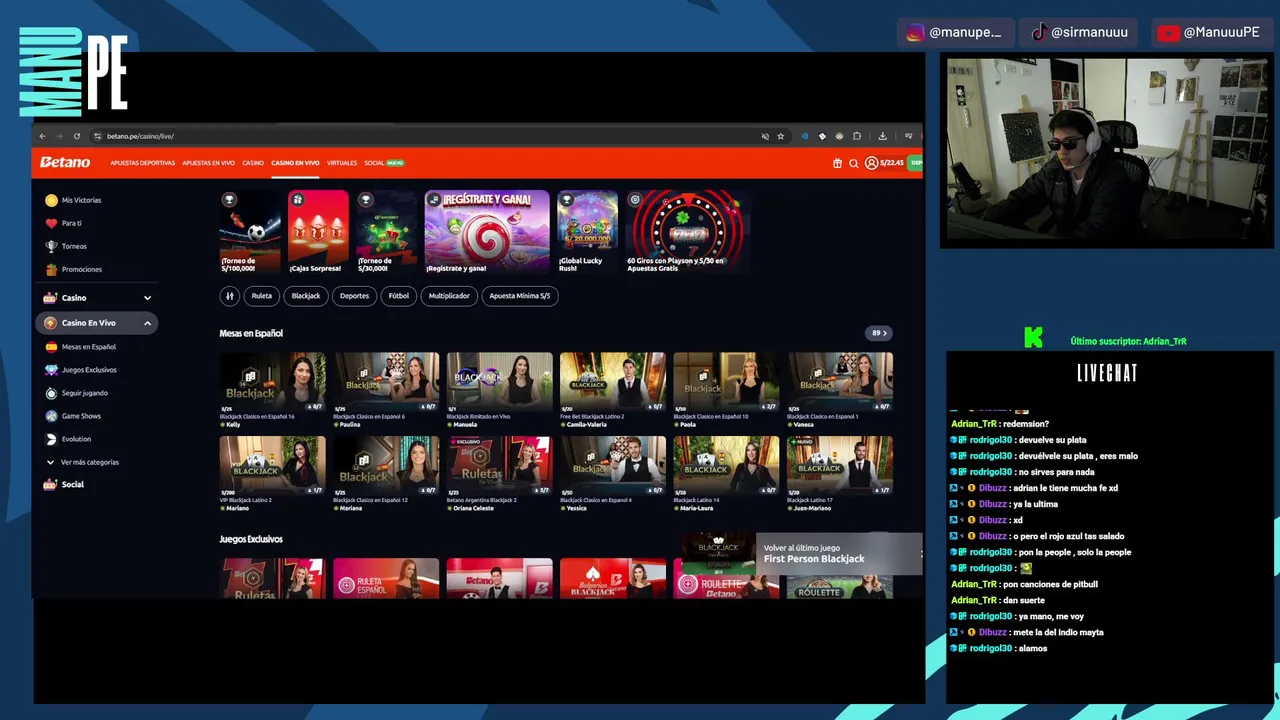Open the ¡Regístrate y gana! promo banner
The width and height of the screenshot is (1280, 720).
tap(487, 232)
